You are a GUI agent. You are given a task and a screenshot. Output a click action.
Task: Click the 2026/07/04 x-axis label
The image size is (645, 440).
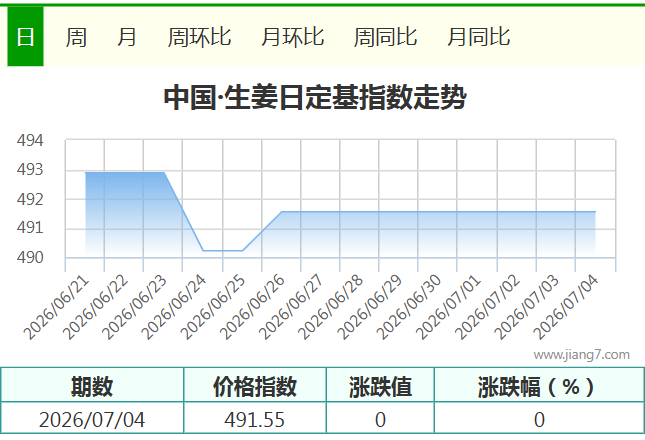point(565,307)
